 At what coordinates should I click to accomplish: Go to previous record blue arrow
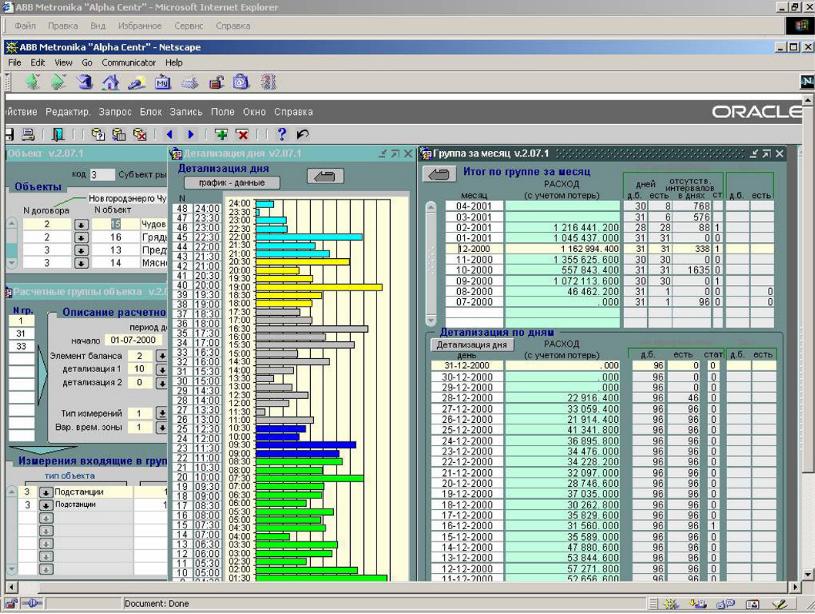169,135
